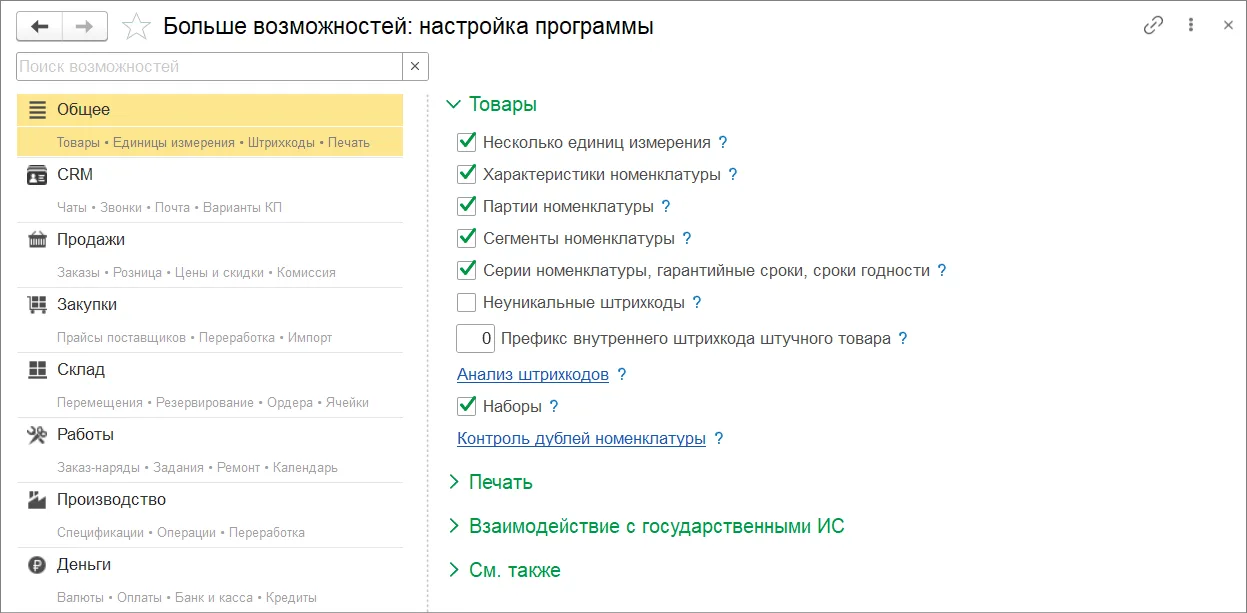Click the Деньги ruble coin icon

click(37, 565)
